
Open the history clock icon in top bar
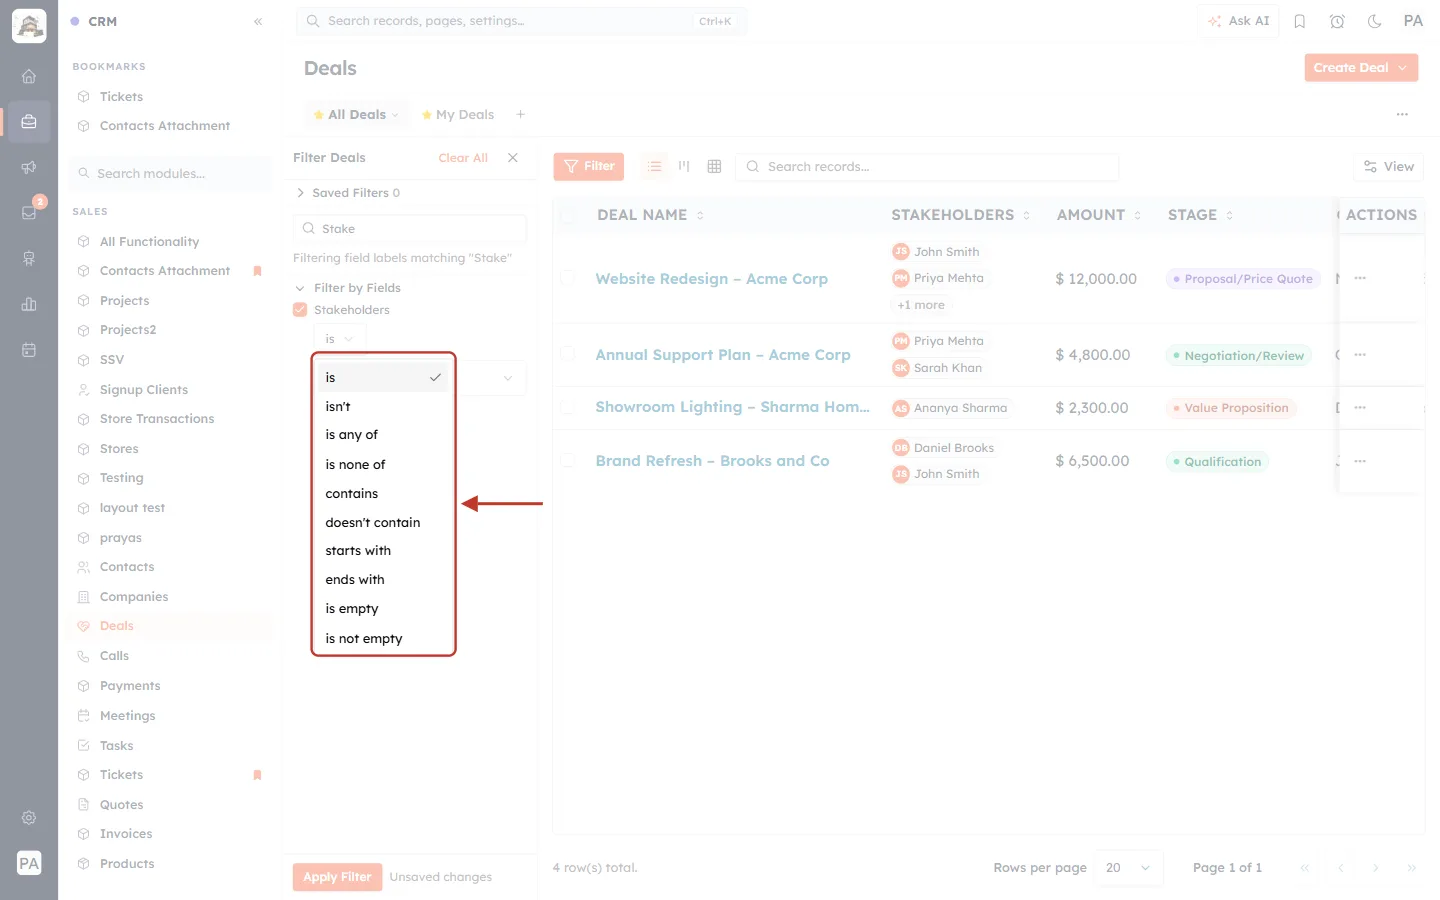1337,21
